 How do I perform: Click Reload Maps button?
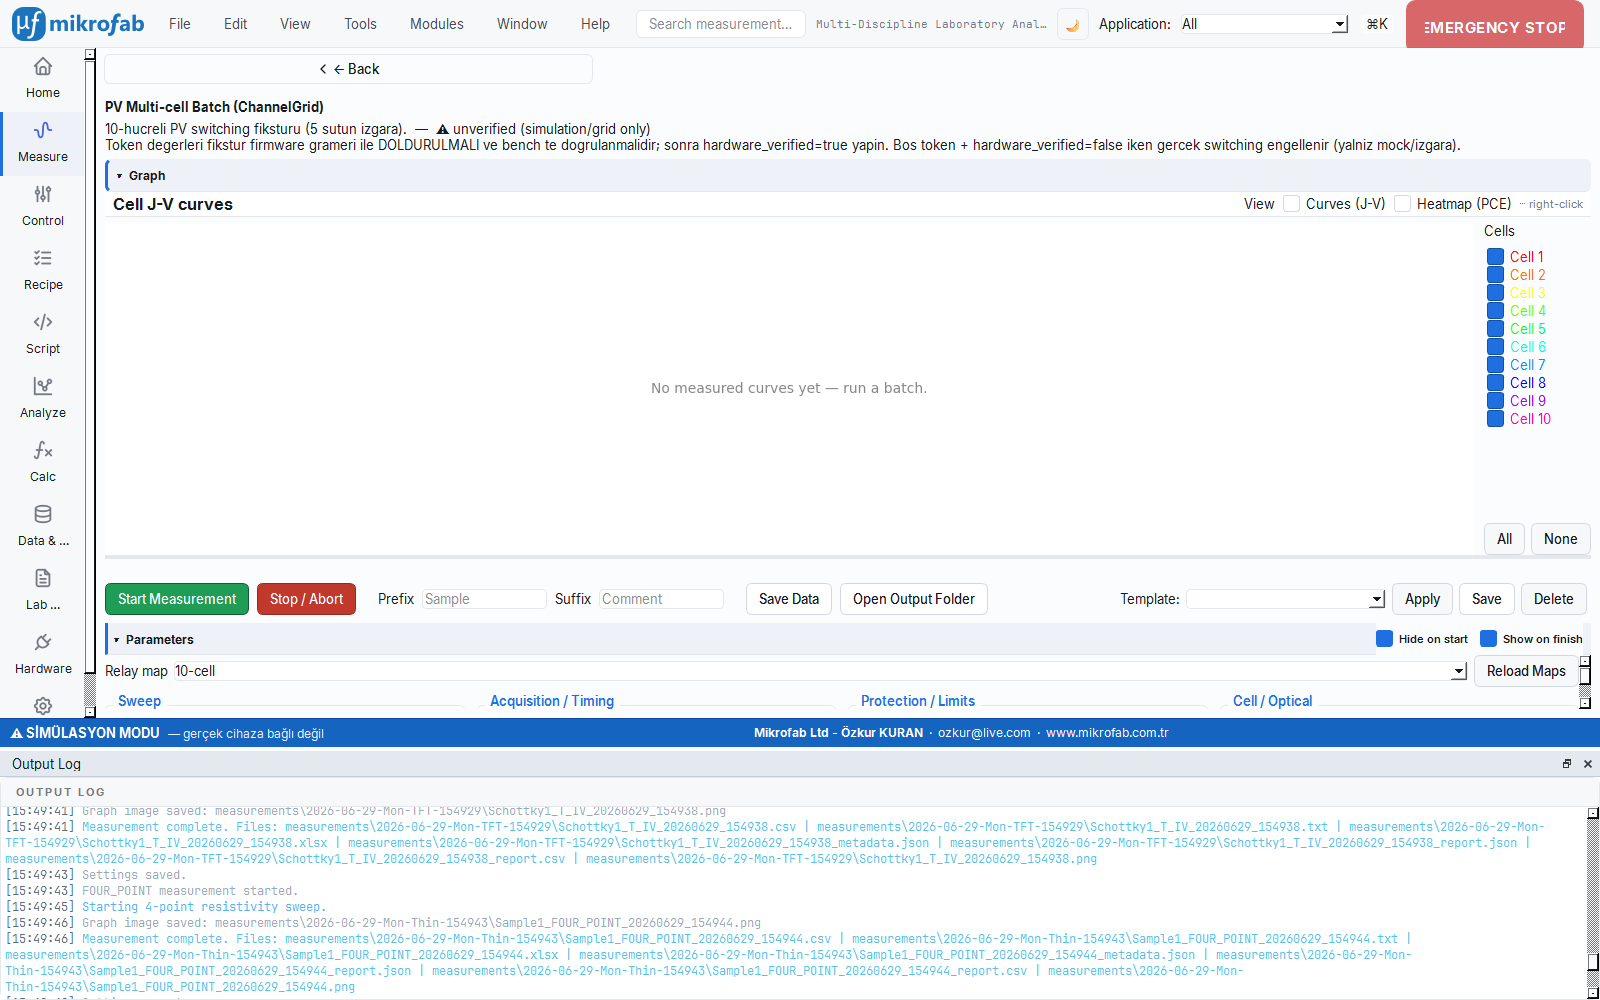pyautogui.click(x=1526, y=671)
